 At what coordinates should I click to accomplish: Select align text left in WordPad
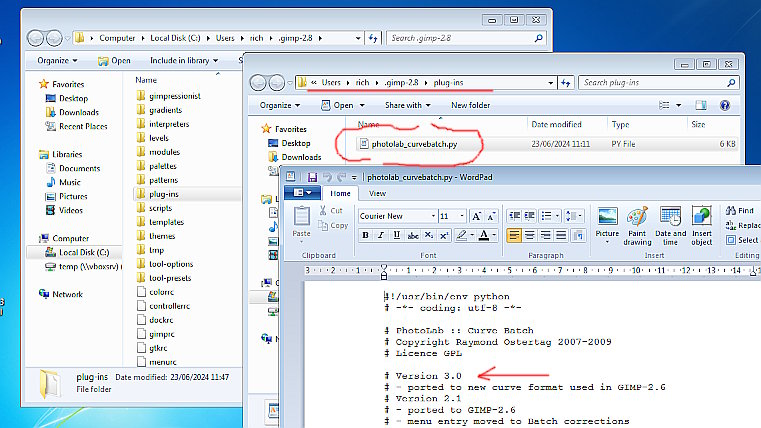pos(513,235)
